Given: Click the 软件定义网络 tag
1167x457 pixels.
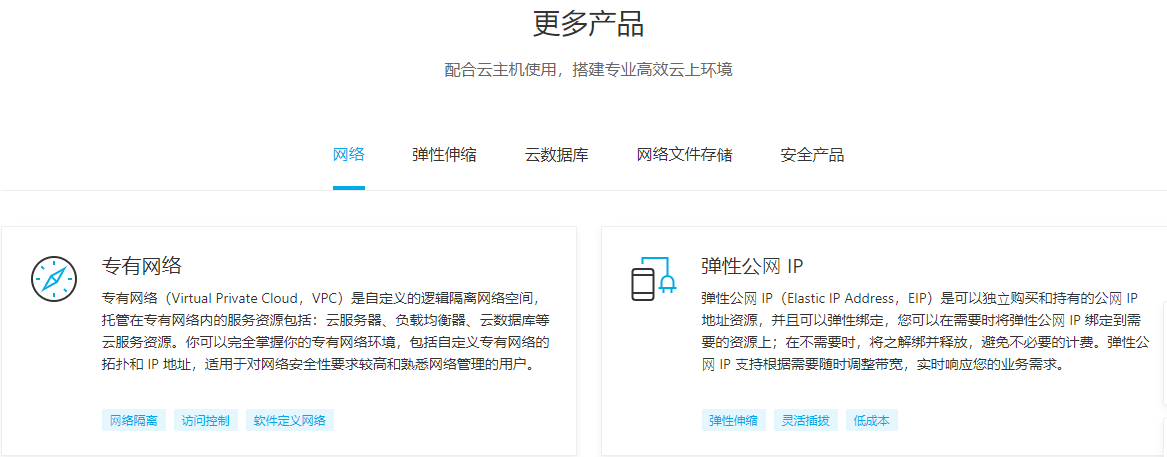Looking at the screenshot, I should 290,421.
